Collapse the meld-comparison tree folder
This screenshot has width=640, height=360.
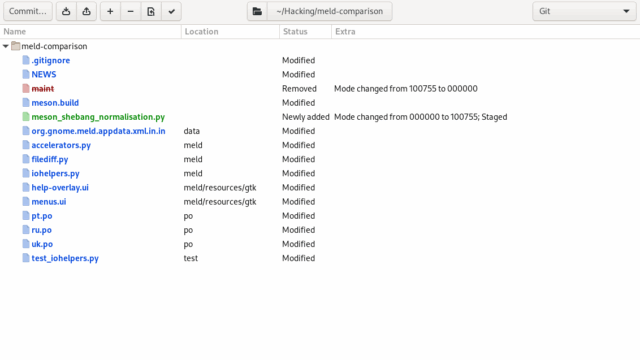(5, 46)
